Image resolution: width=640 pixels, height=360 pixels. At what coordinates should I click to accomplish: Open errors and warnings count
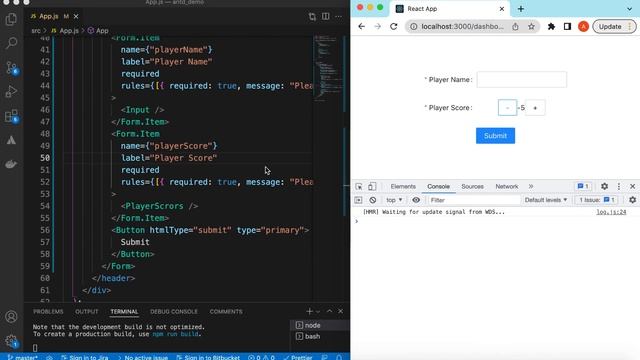[x=261, y=357]
